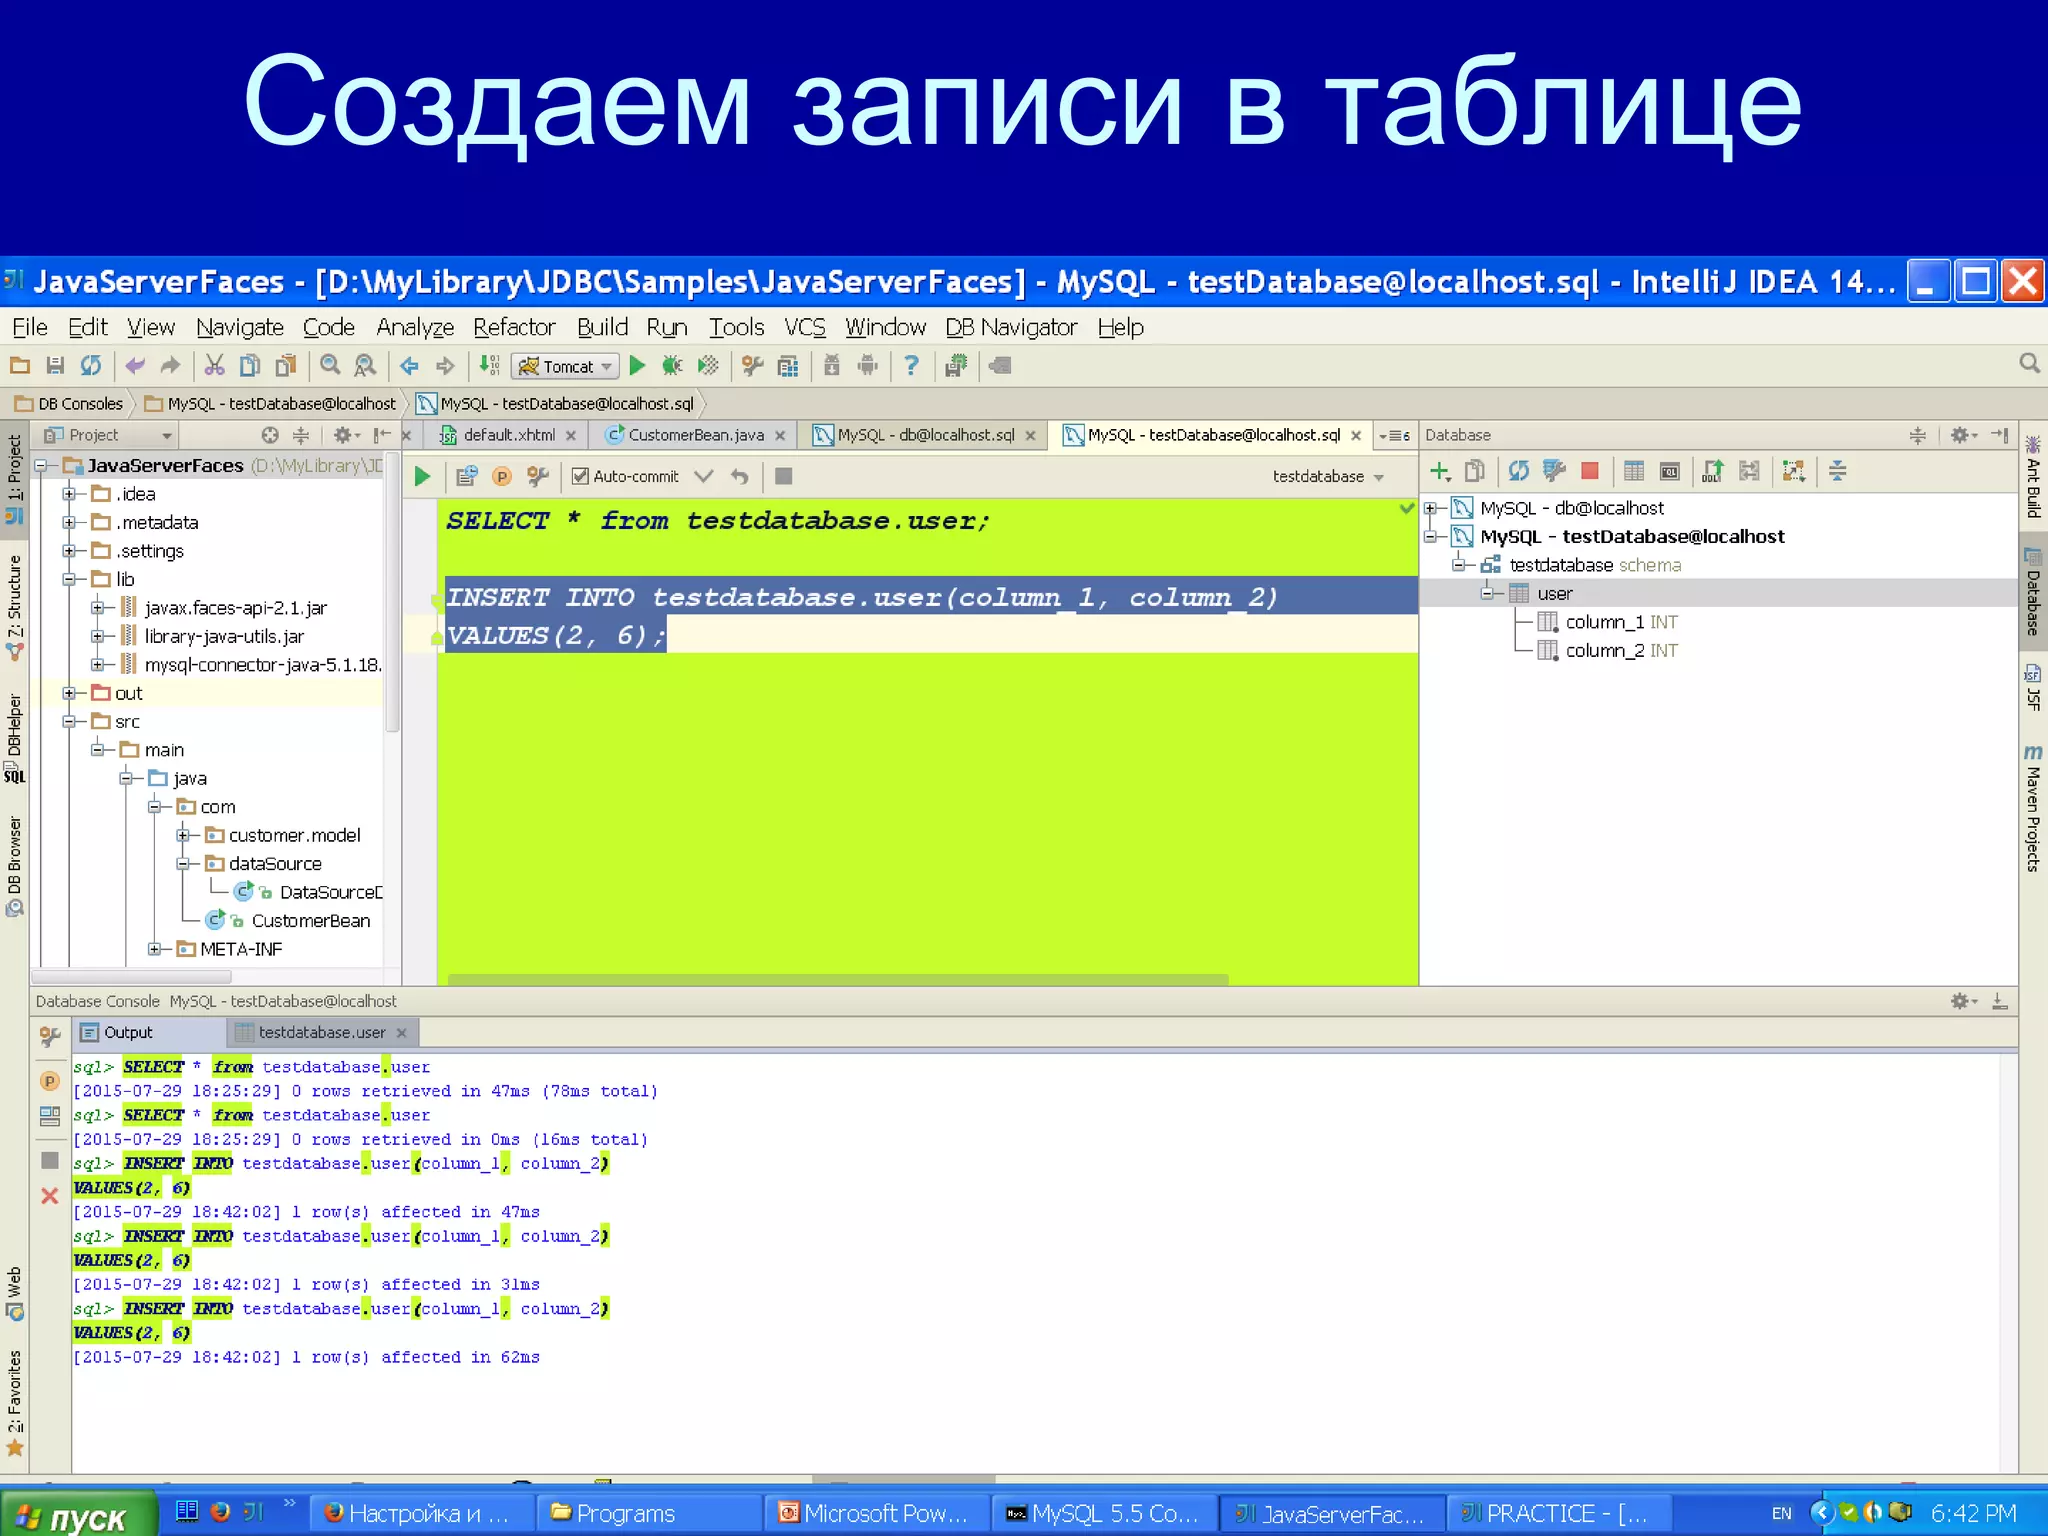Open the Refactor menu

click(514, 328)
